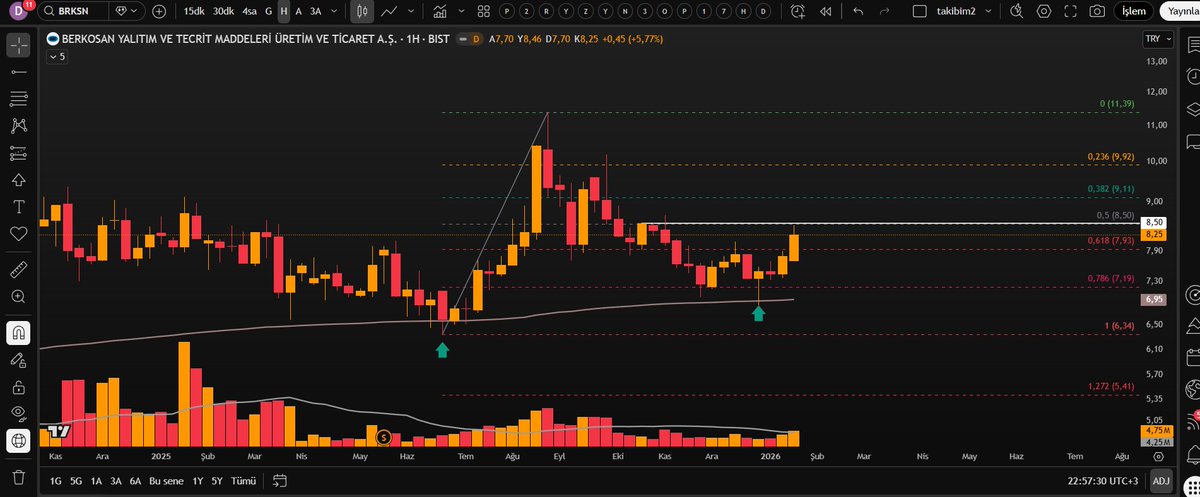Click the BRKSN symbol search box
Screen dimensions: 1200x497
click(x=74, y=11)
